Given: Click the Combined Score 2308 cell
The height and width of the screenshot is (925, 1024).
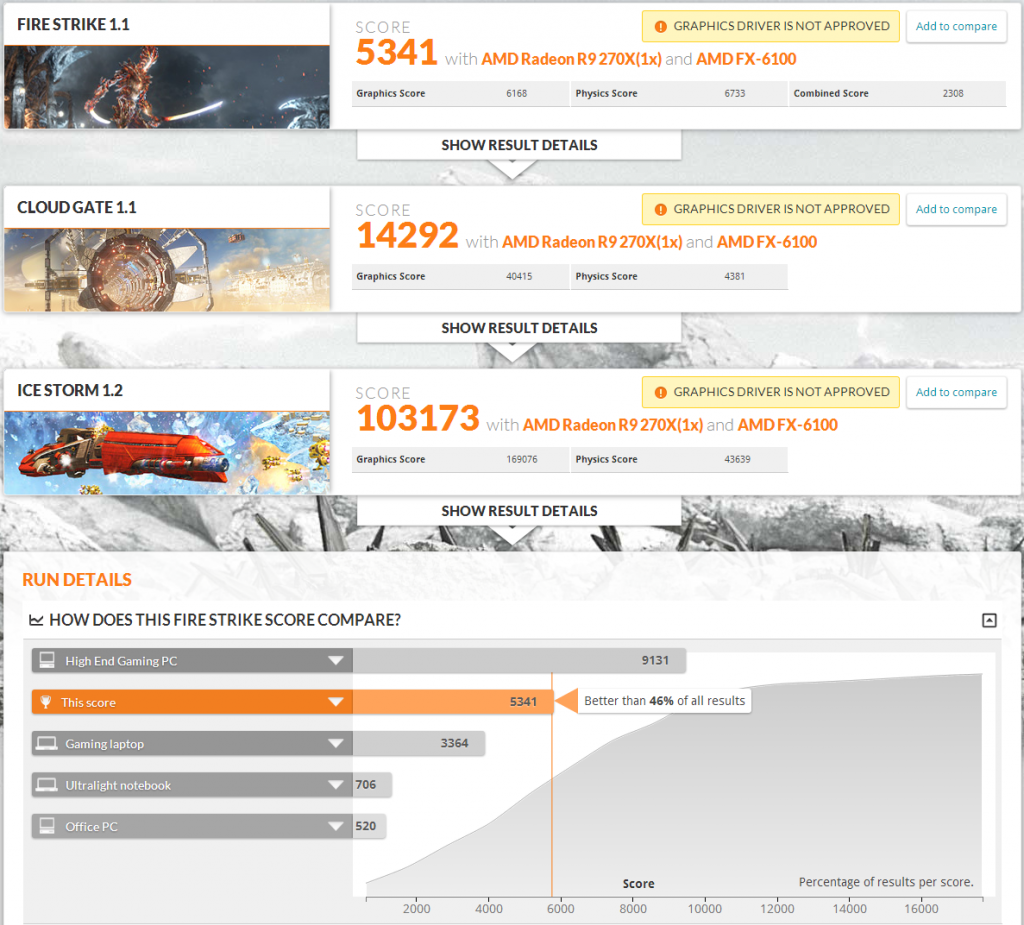Looking at the screenshot, I should pos(897,93).
